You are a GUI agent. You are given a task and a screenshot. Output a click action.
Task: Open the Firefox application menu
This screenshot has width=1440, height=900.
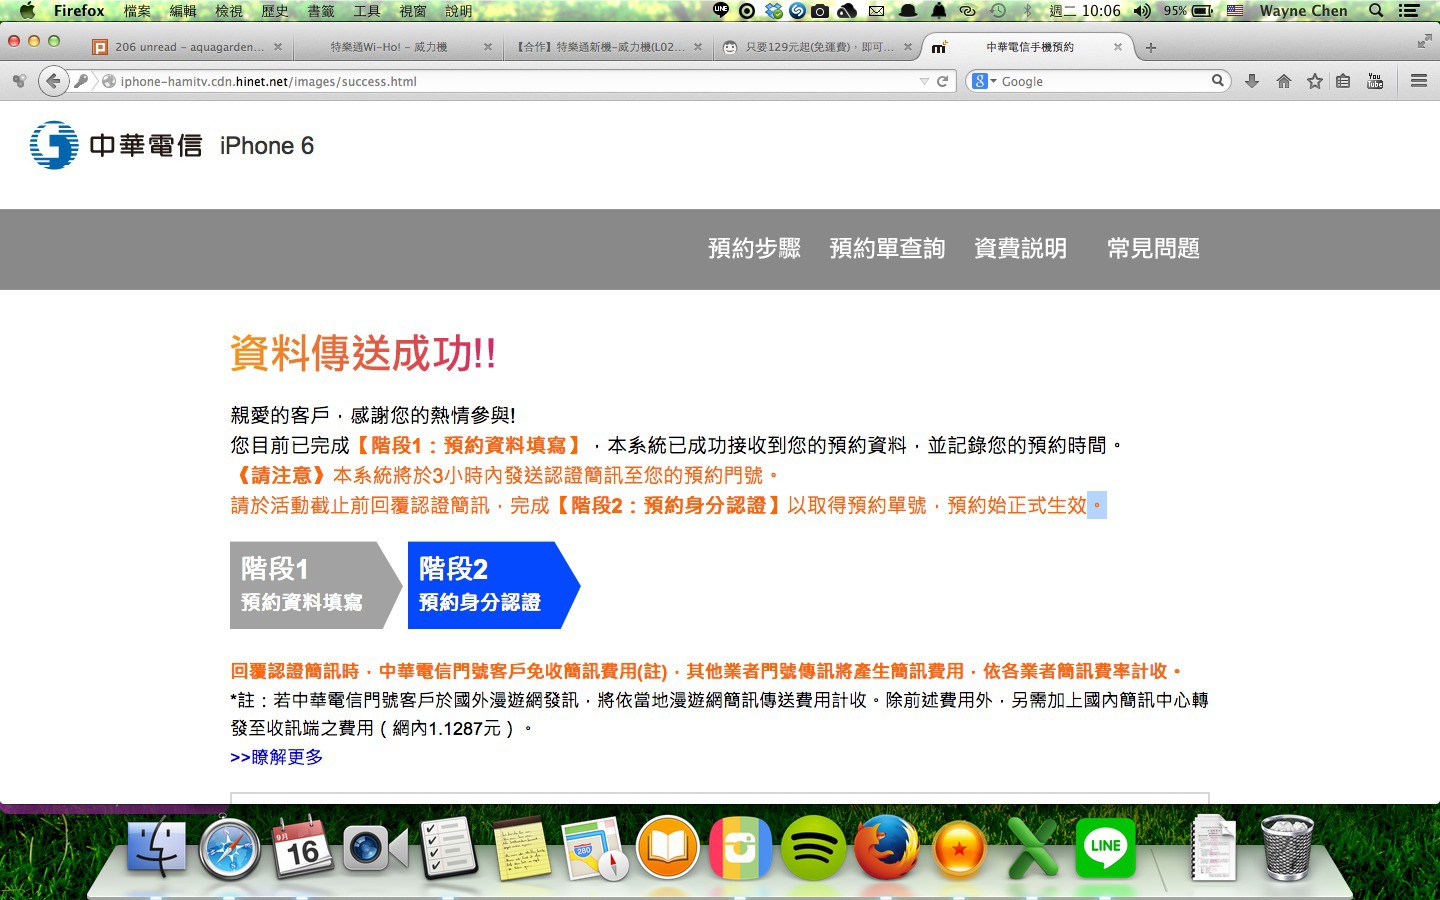tap(79, 11)
